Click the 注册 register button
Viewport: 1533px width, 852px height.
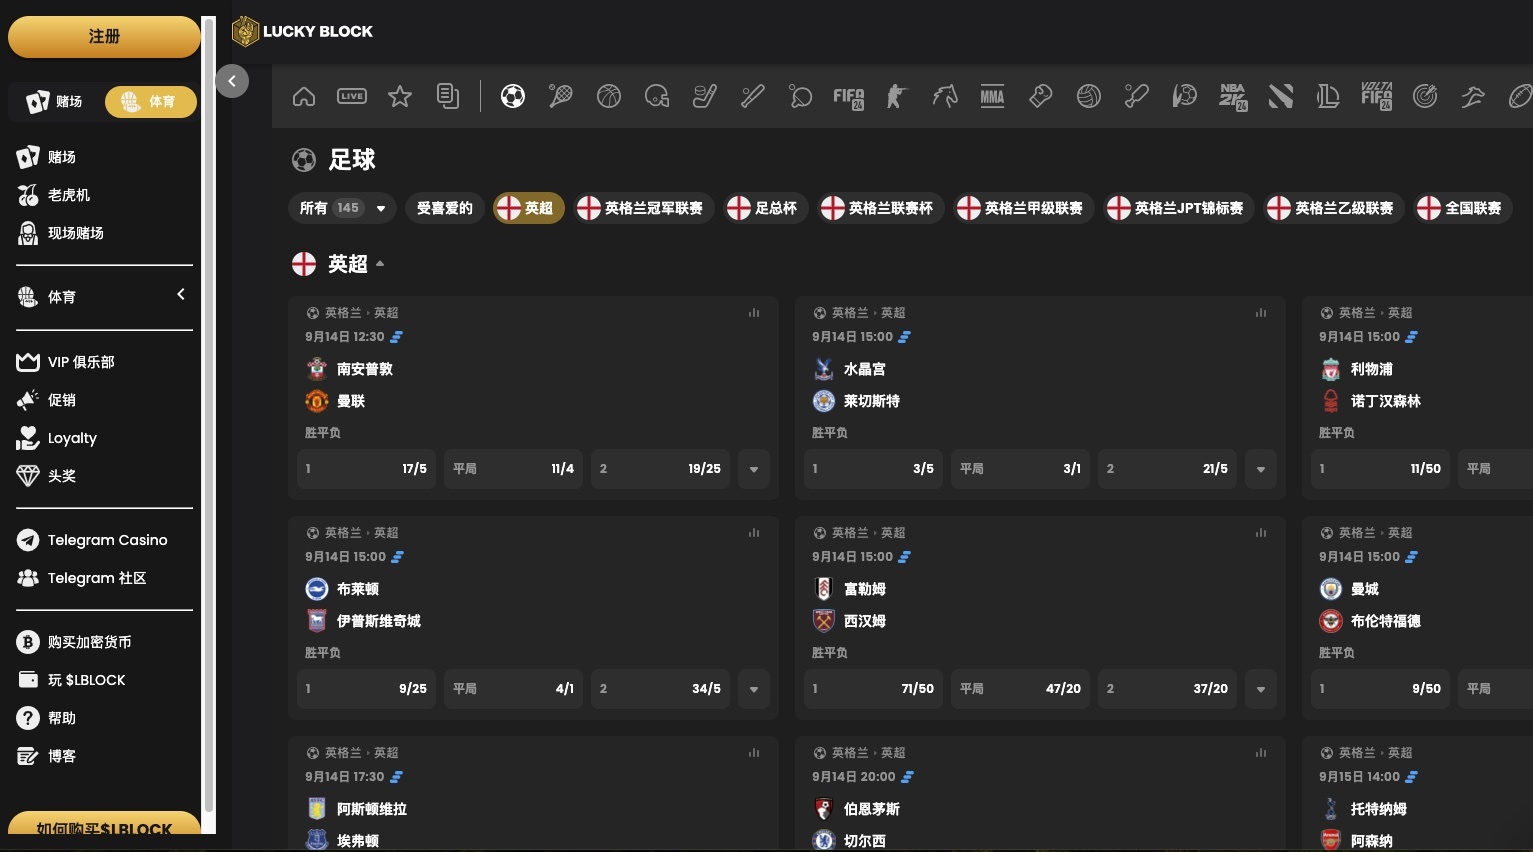[104, 37]
